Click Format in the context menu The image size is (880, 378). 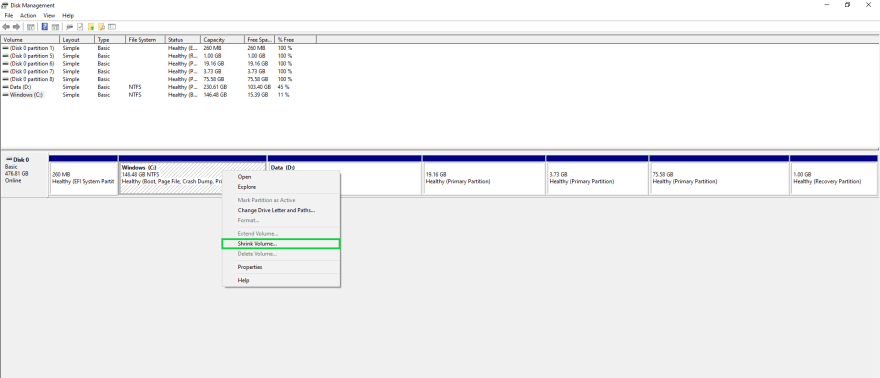tap(282, 220)
